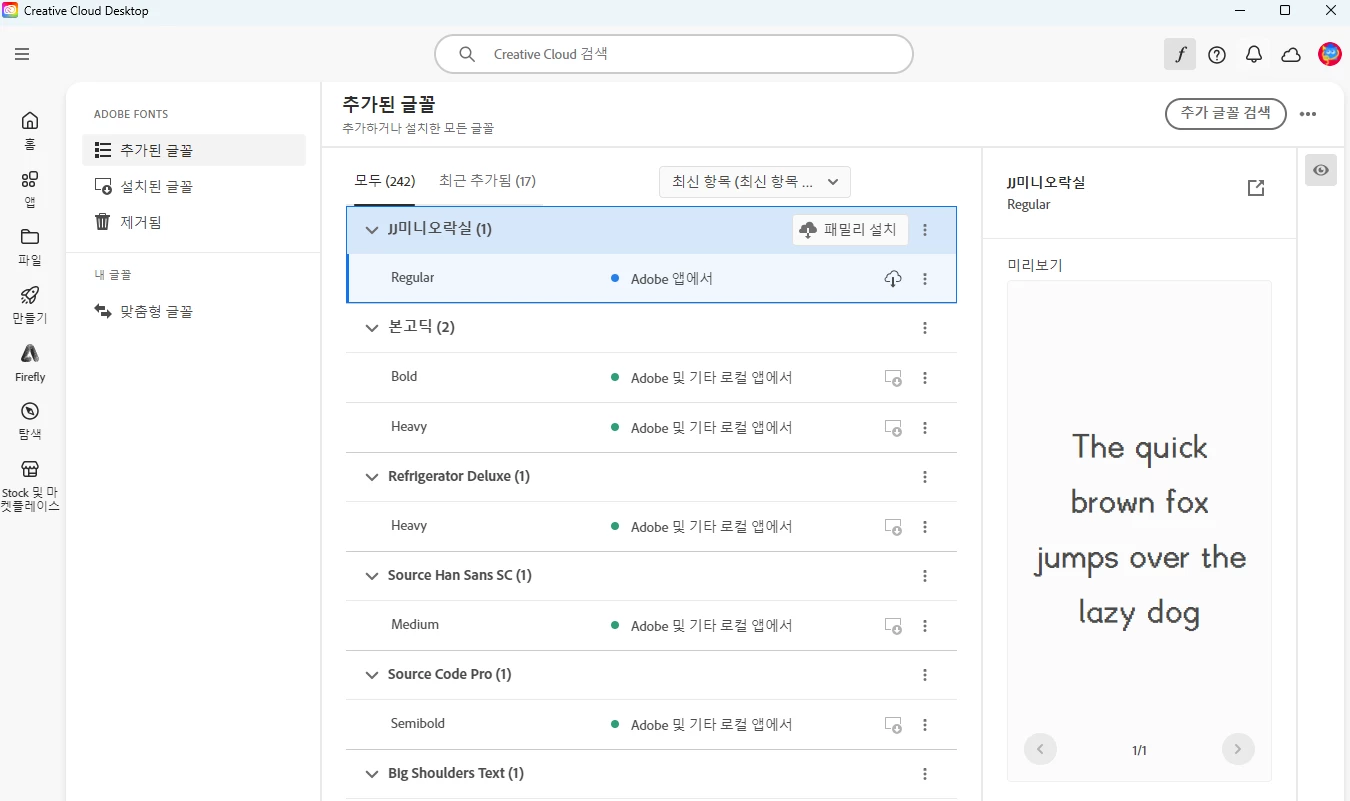Open more options for 본고딕 family
1350x801 pixels.
coord(925,328)
